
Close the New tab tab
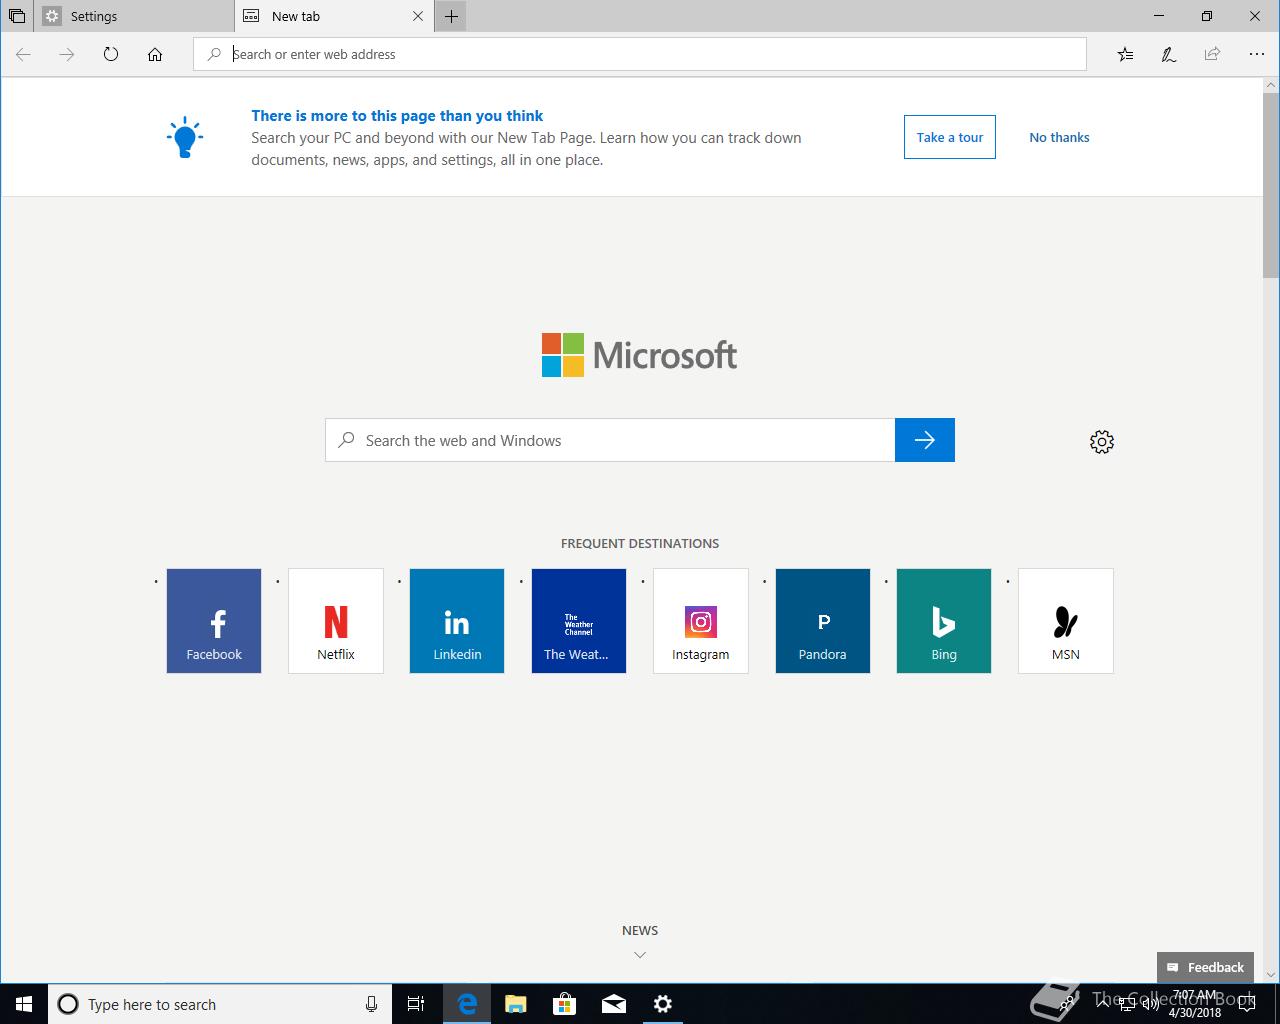[418, 16]
